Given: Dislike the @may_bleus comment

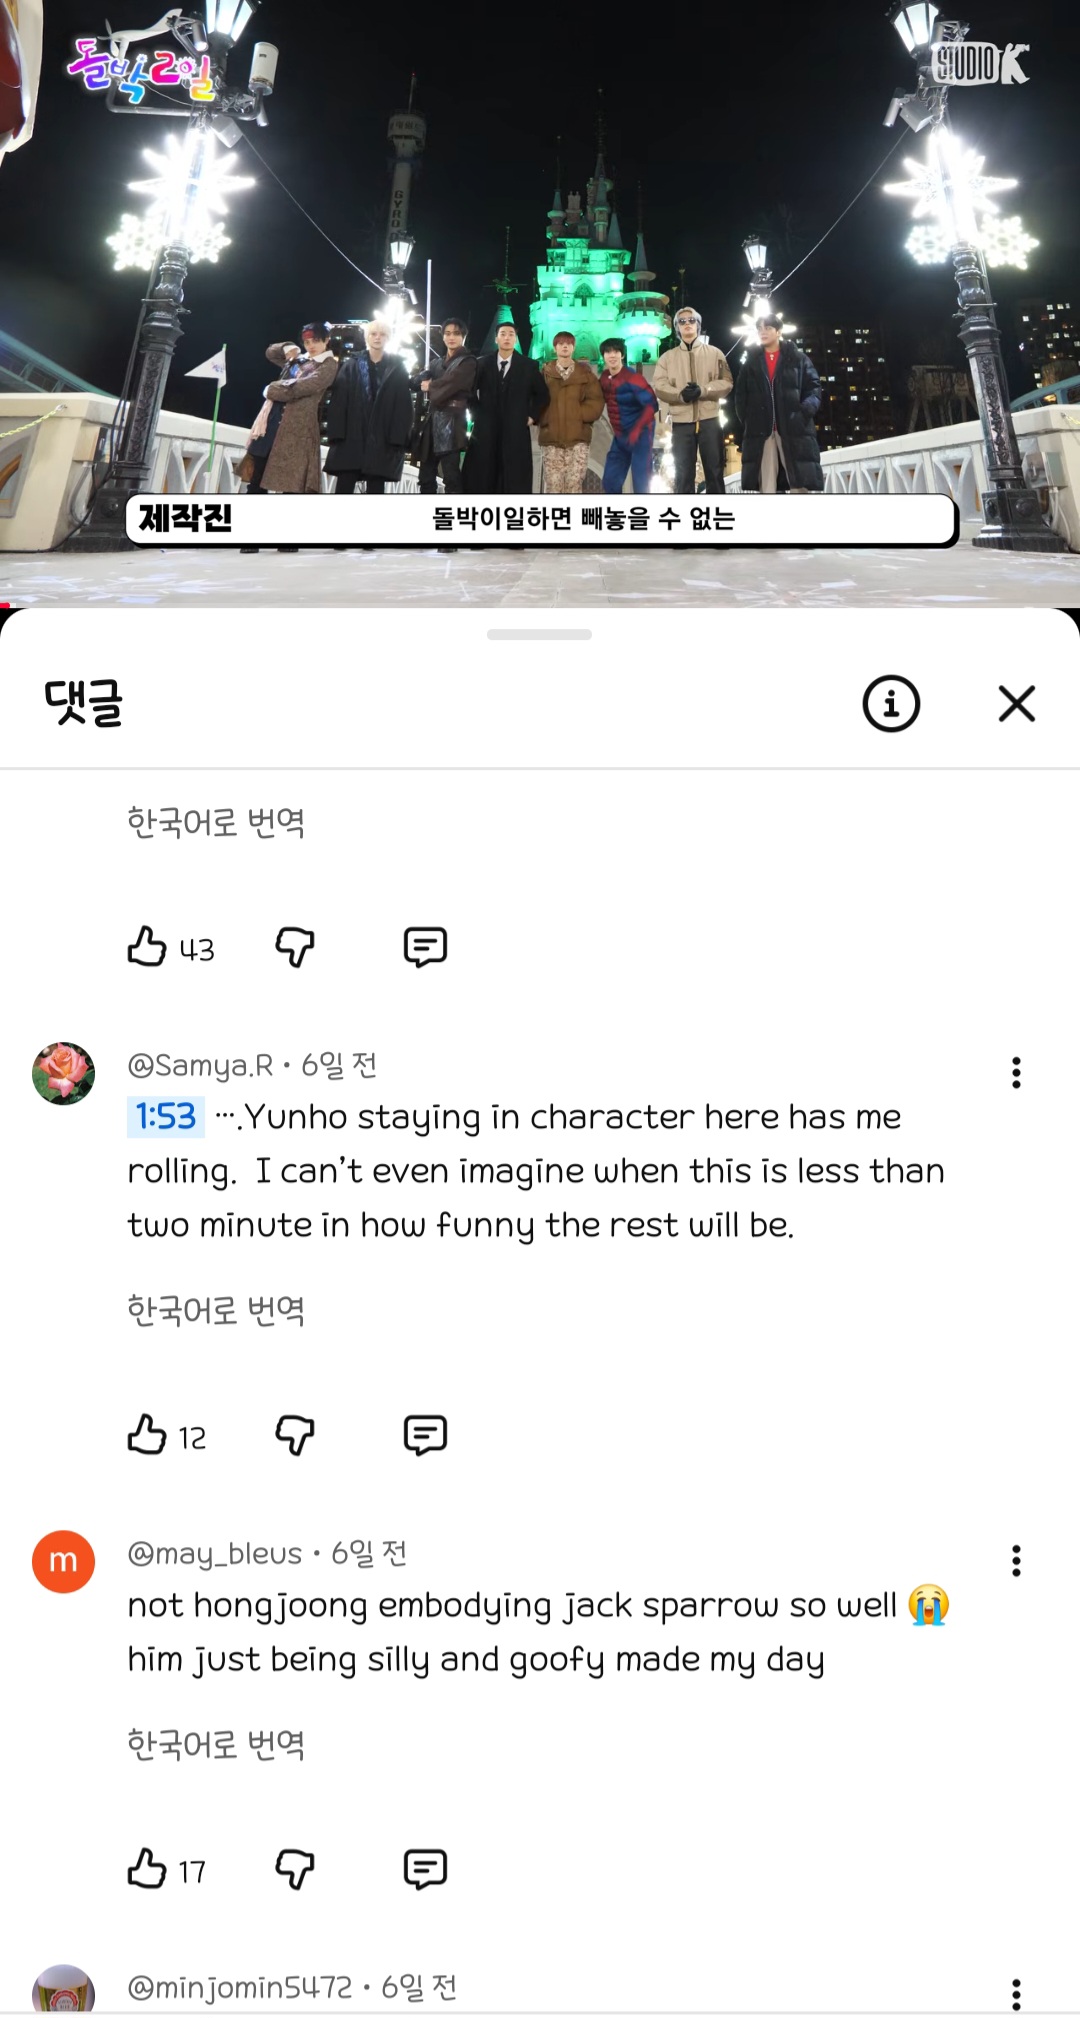Looking at the screenshot, I should pos(295,1869).
